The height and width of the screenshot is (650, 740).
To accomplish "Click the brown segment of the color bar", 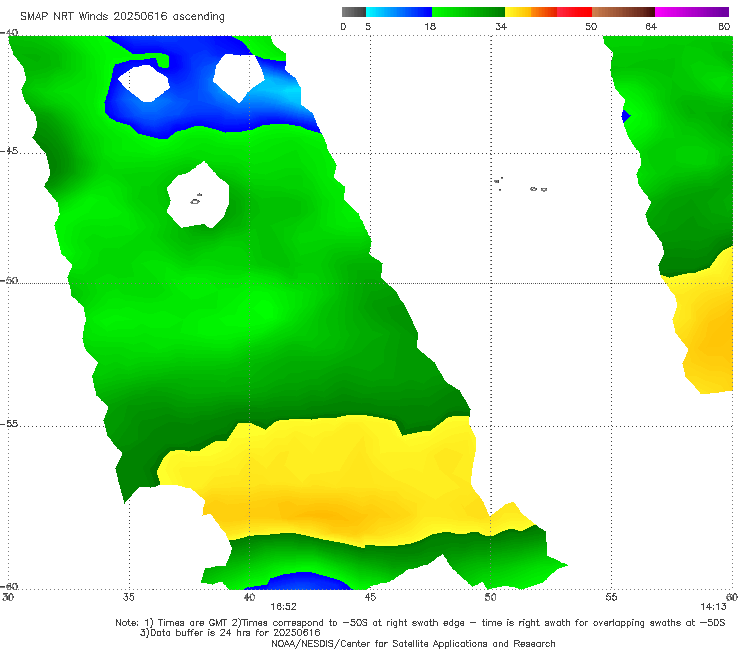I will pos(623,12).
